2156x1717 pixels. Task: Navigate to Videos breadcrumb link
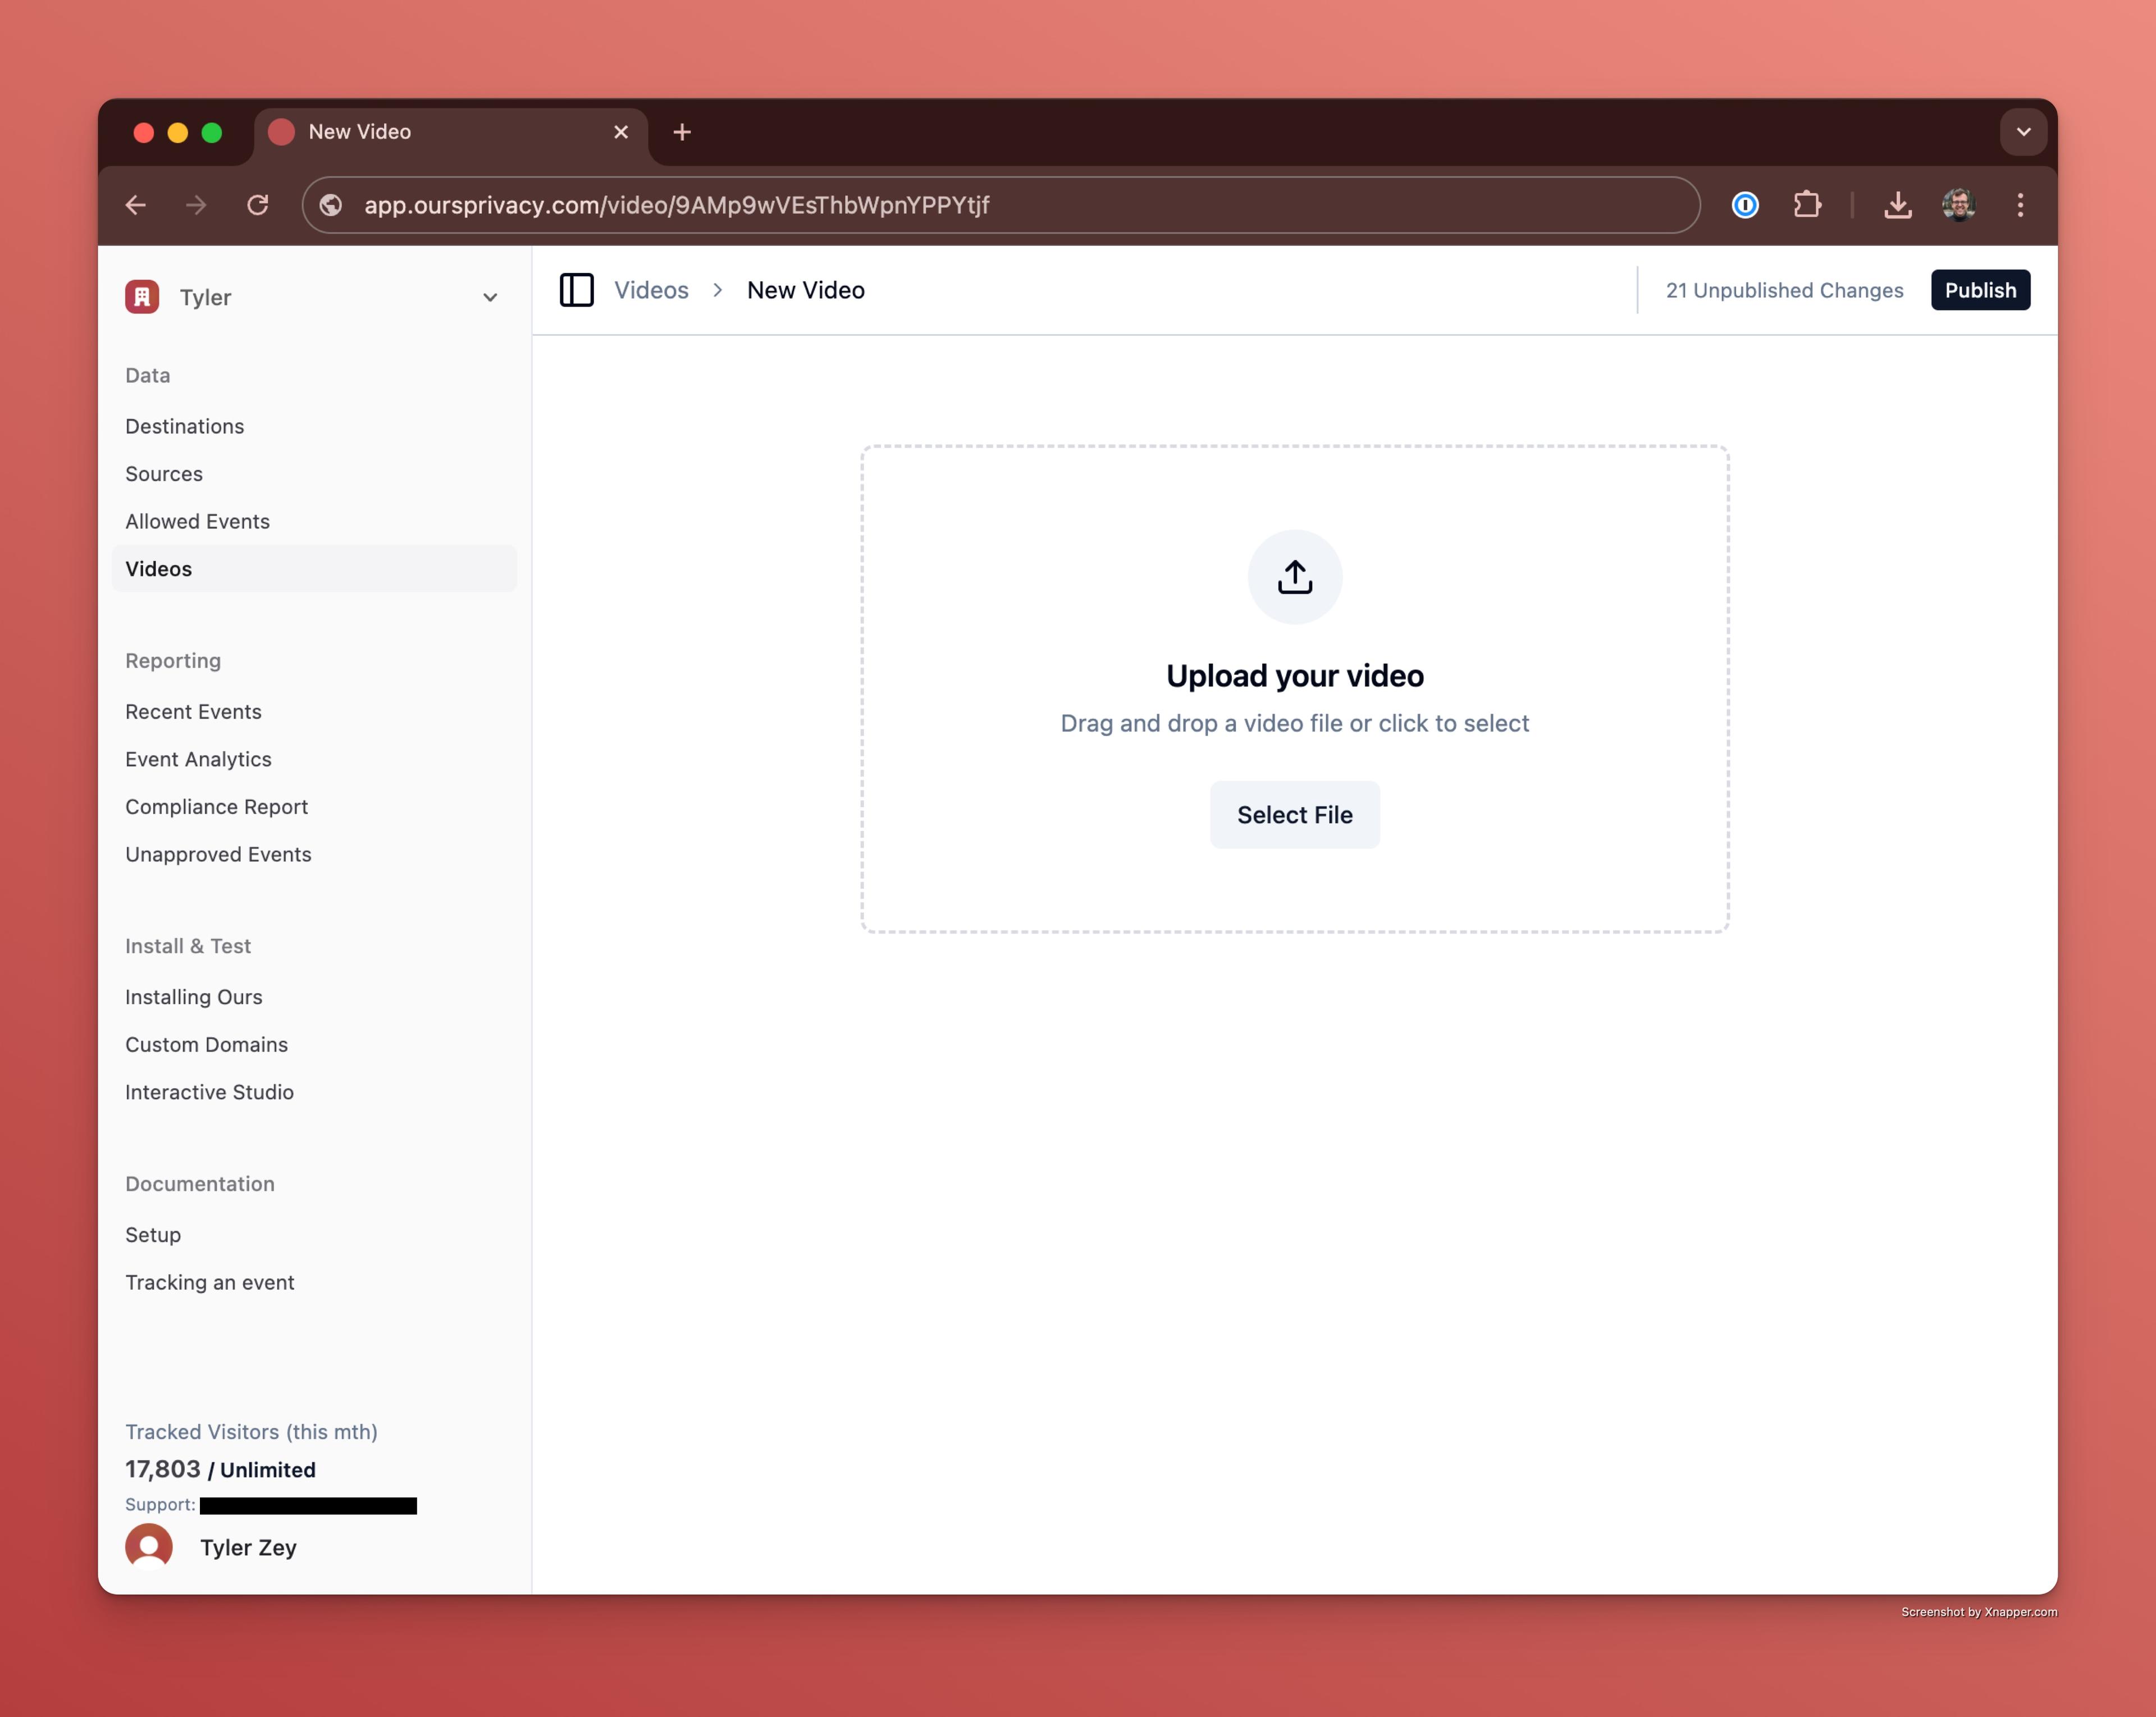pos(651,290)
